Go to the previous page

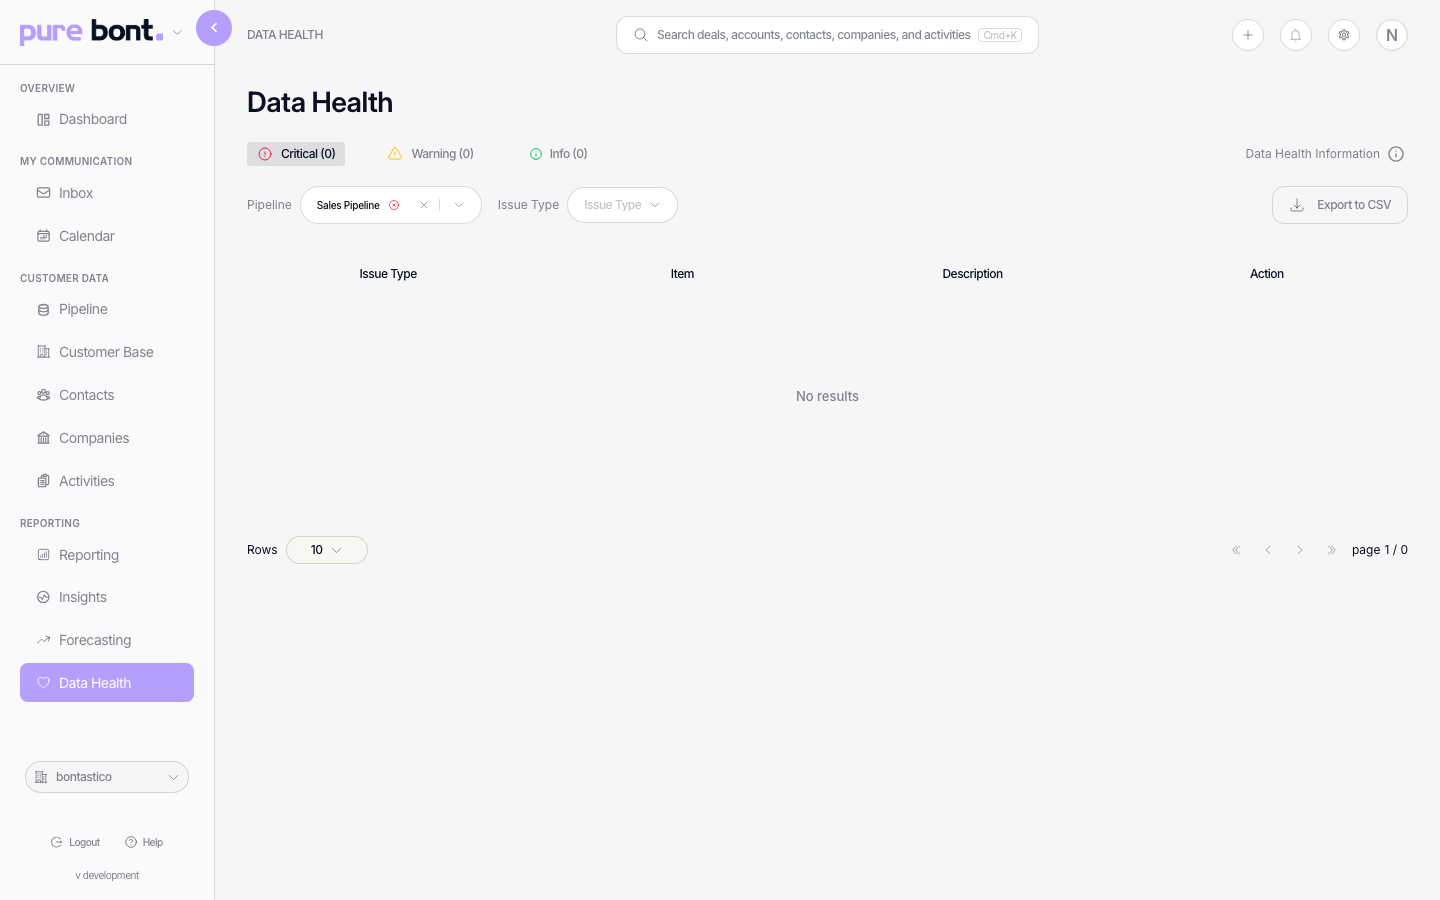point(1268,550)
